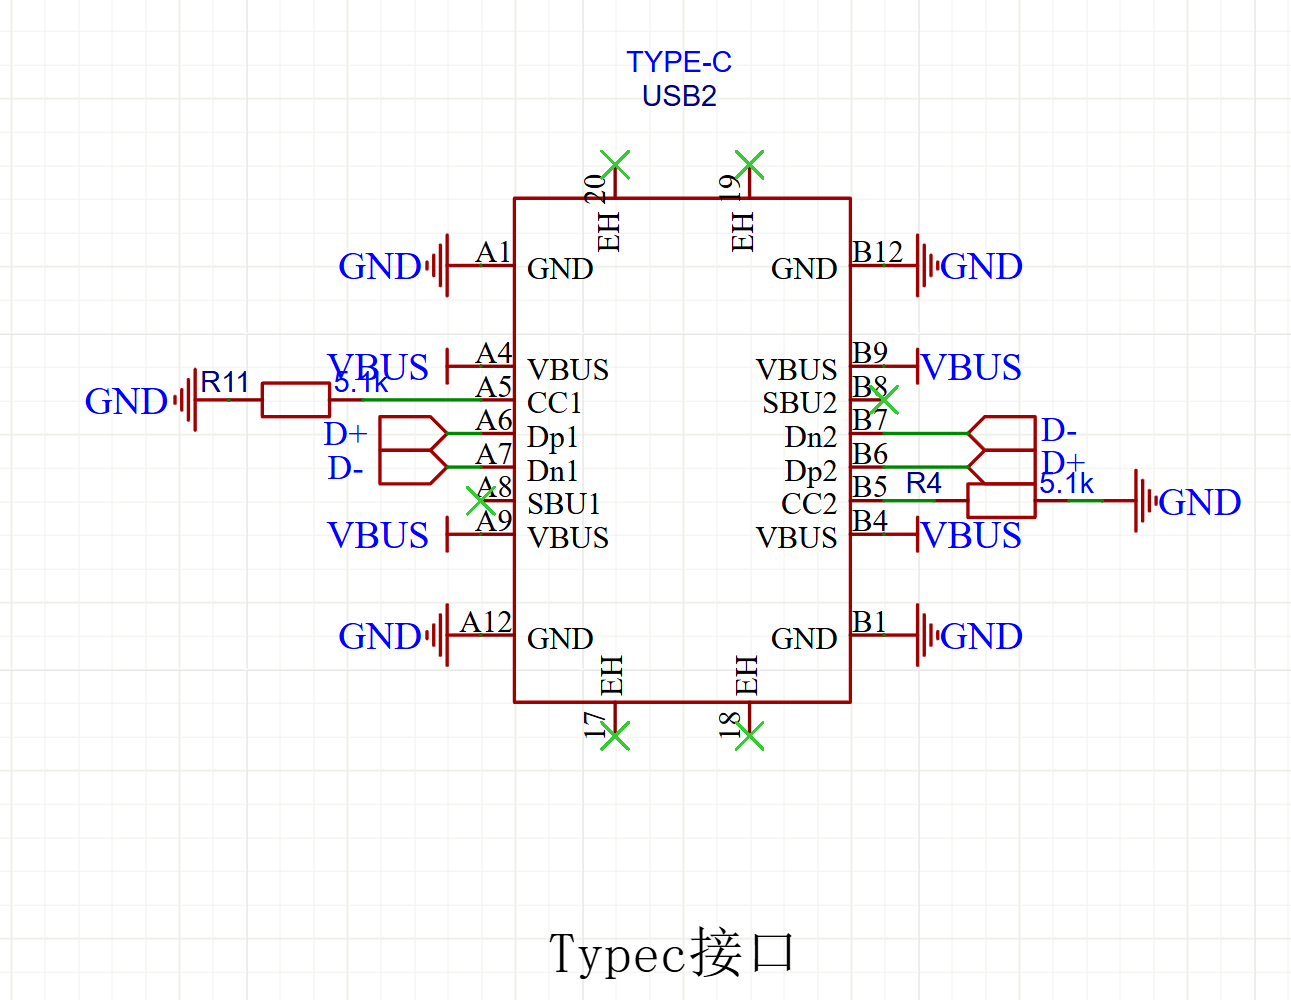Image resolution: width=1291 pixels, height=1000 pixels.
Task: Click the VBUS power port at pin B9
Action: (969, 367)
